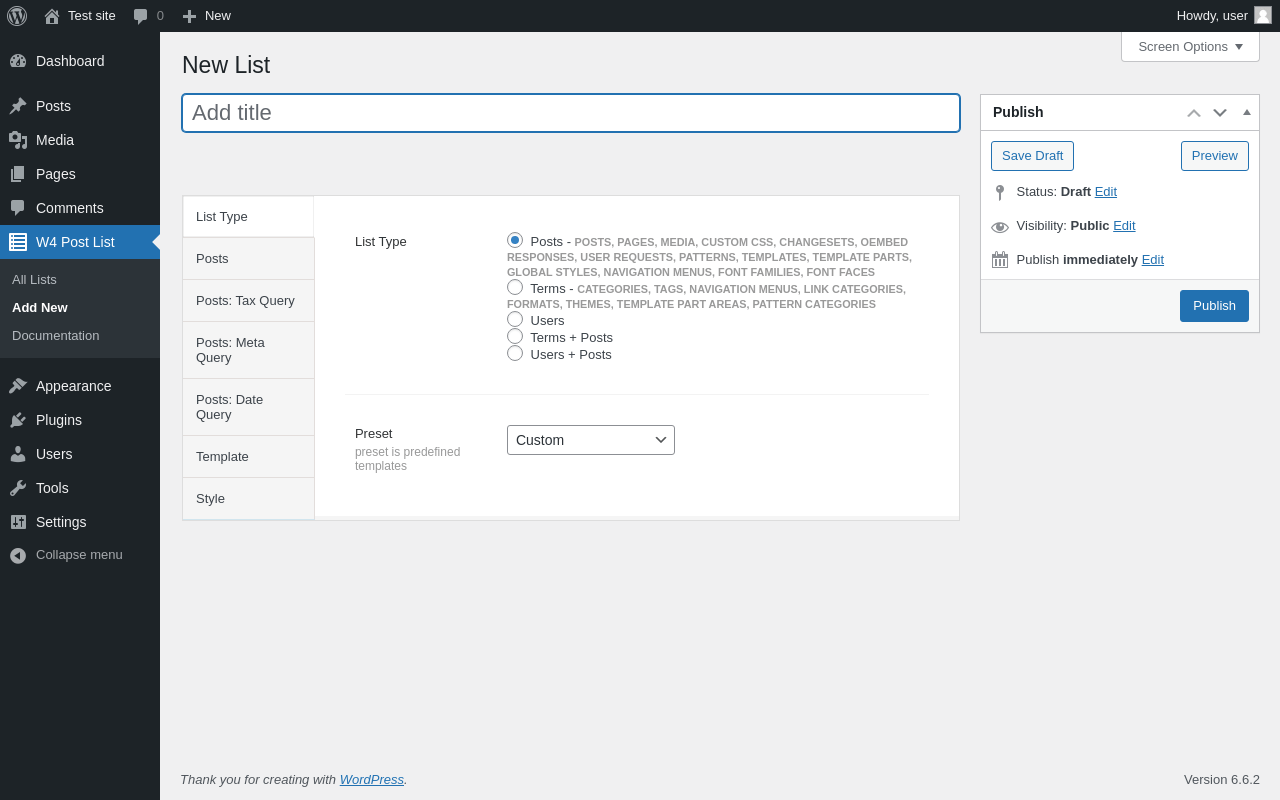
Task: Choose the Users list type radio
Action: point(515,319)
